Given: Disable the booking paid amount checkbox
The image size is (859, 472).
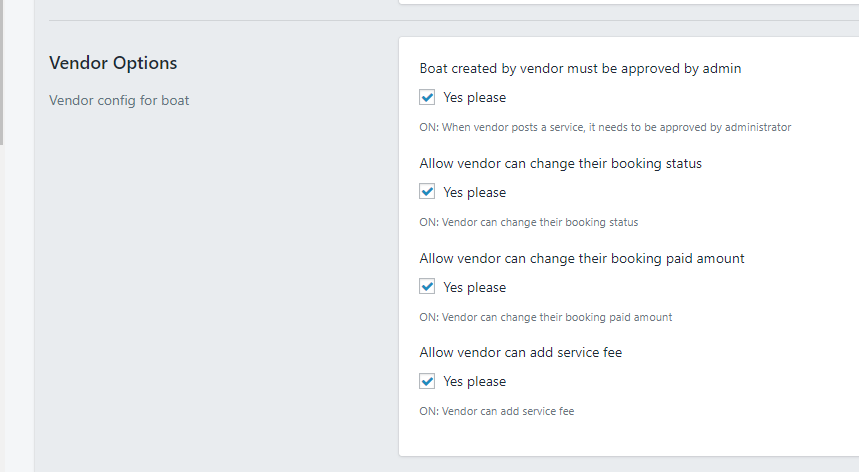Looking at the screenshot, I should pyautogui.click(x=427, y=287).
